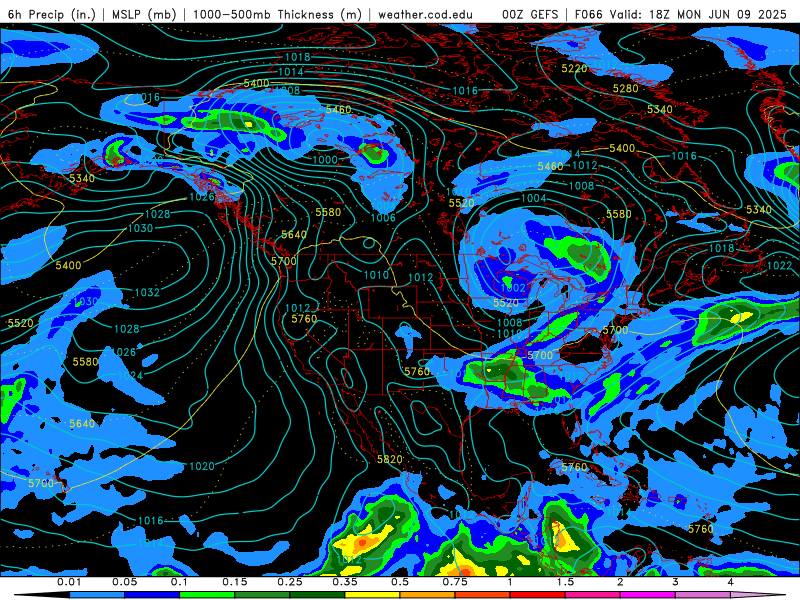This screenshot has width=800, height=600.
Task: Select the 1.5 legend value
Action: pos(565,582)
